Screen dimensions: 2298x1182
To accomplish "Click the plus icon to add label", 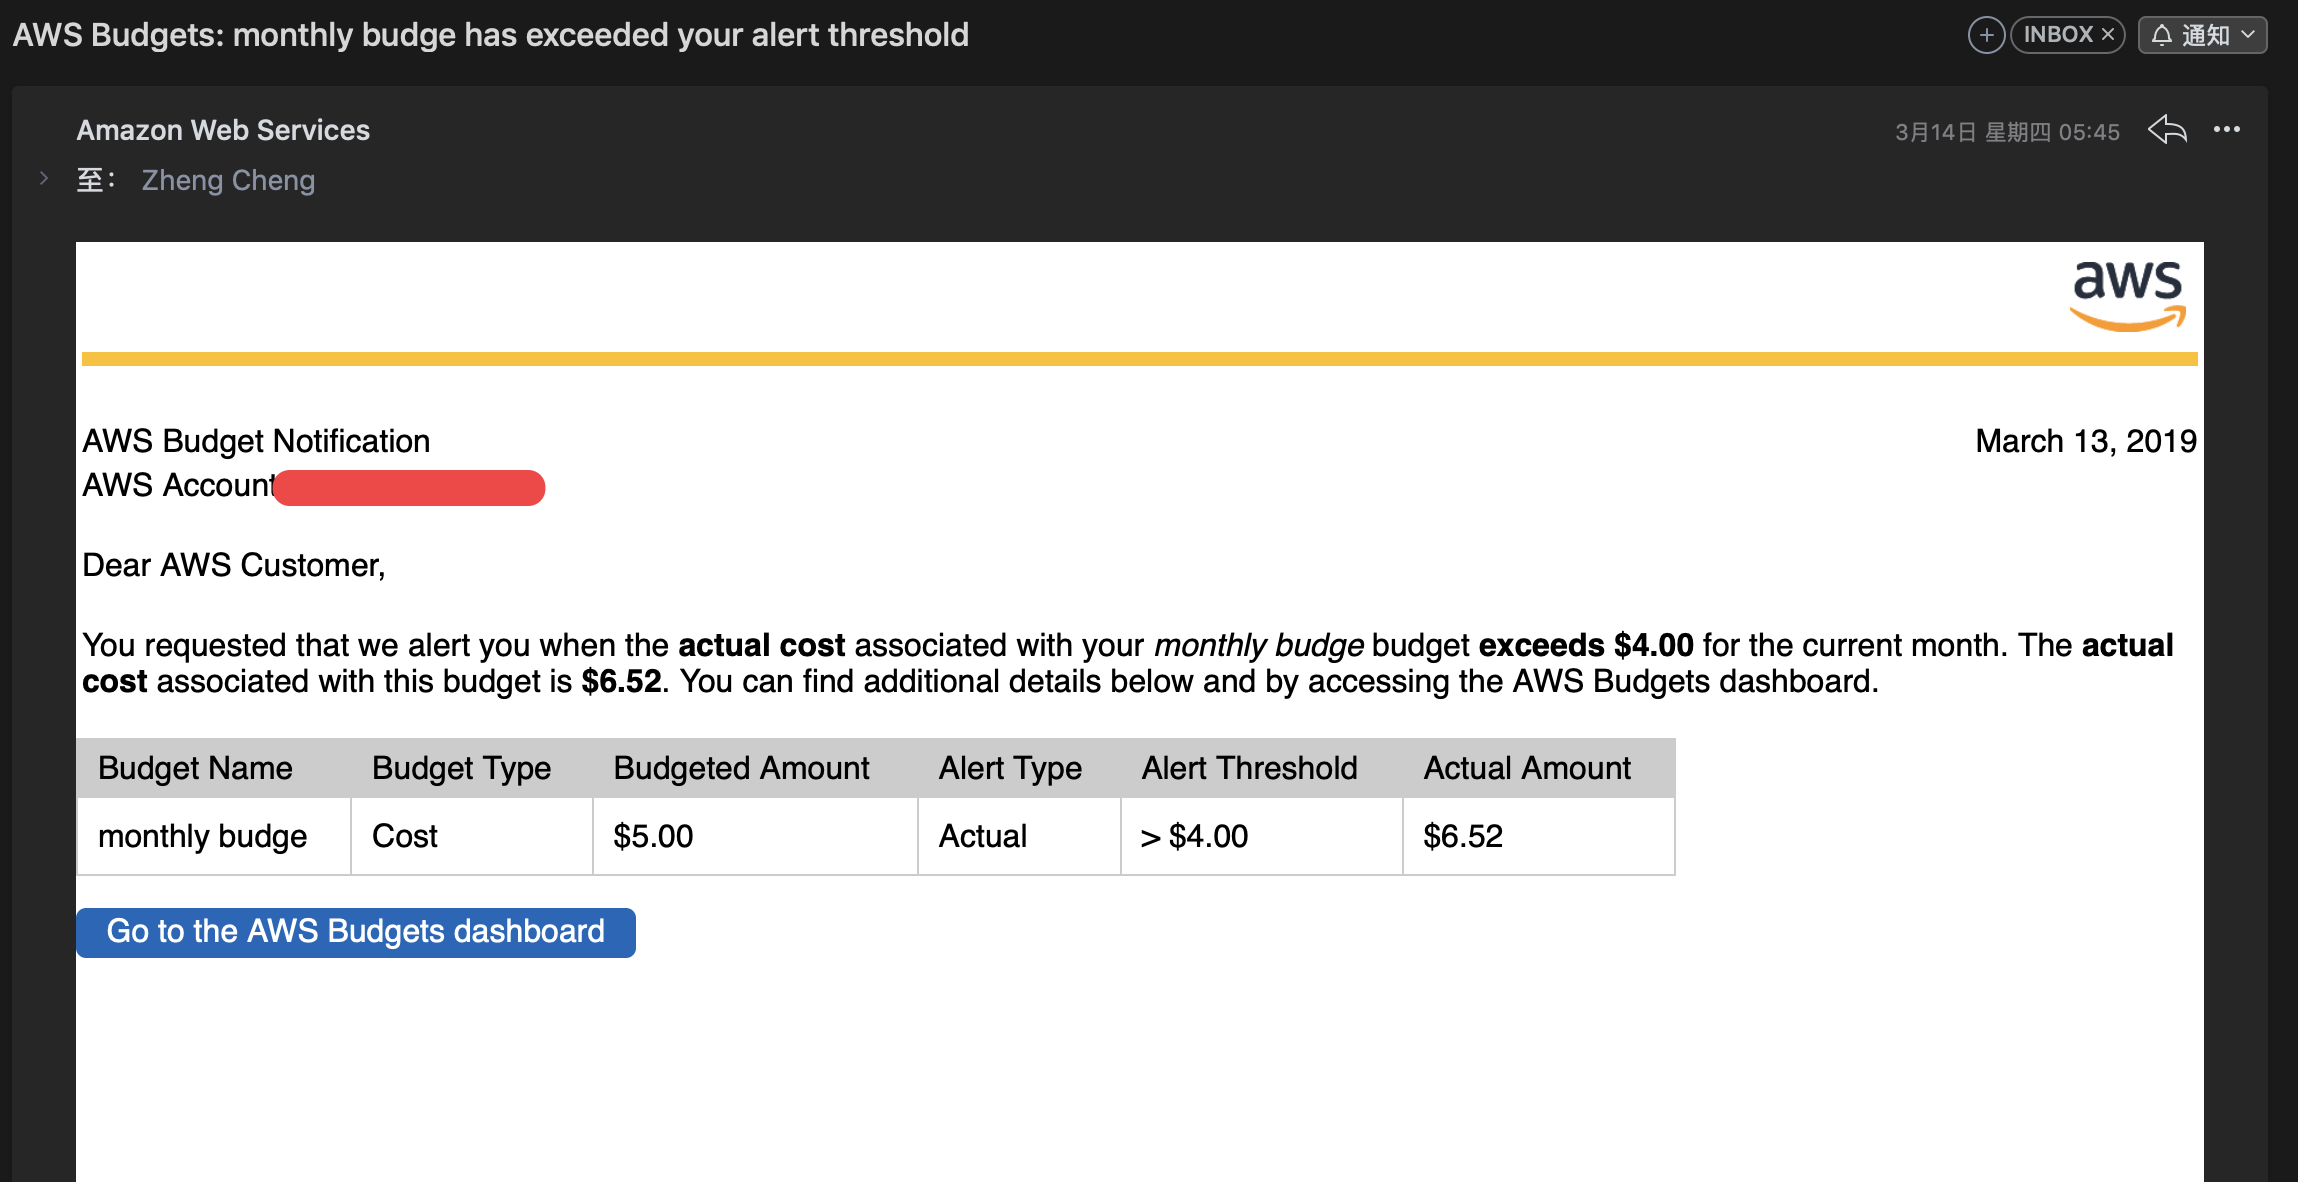I will (x=1986, y=35).
